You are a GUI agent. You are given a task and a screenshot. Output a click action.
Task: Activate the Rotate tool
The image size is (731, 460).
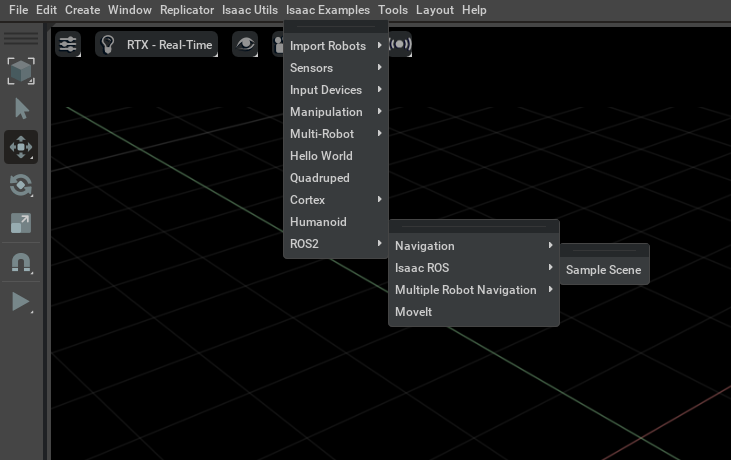point(21,185)
